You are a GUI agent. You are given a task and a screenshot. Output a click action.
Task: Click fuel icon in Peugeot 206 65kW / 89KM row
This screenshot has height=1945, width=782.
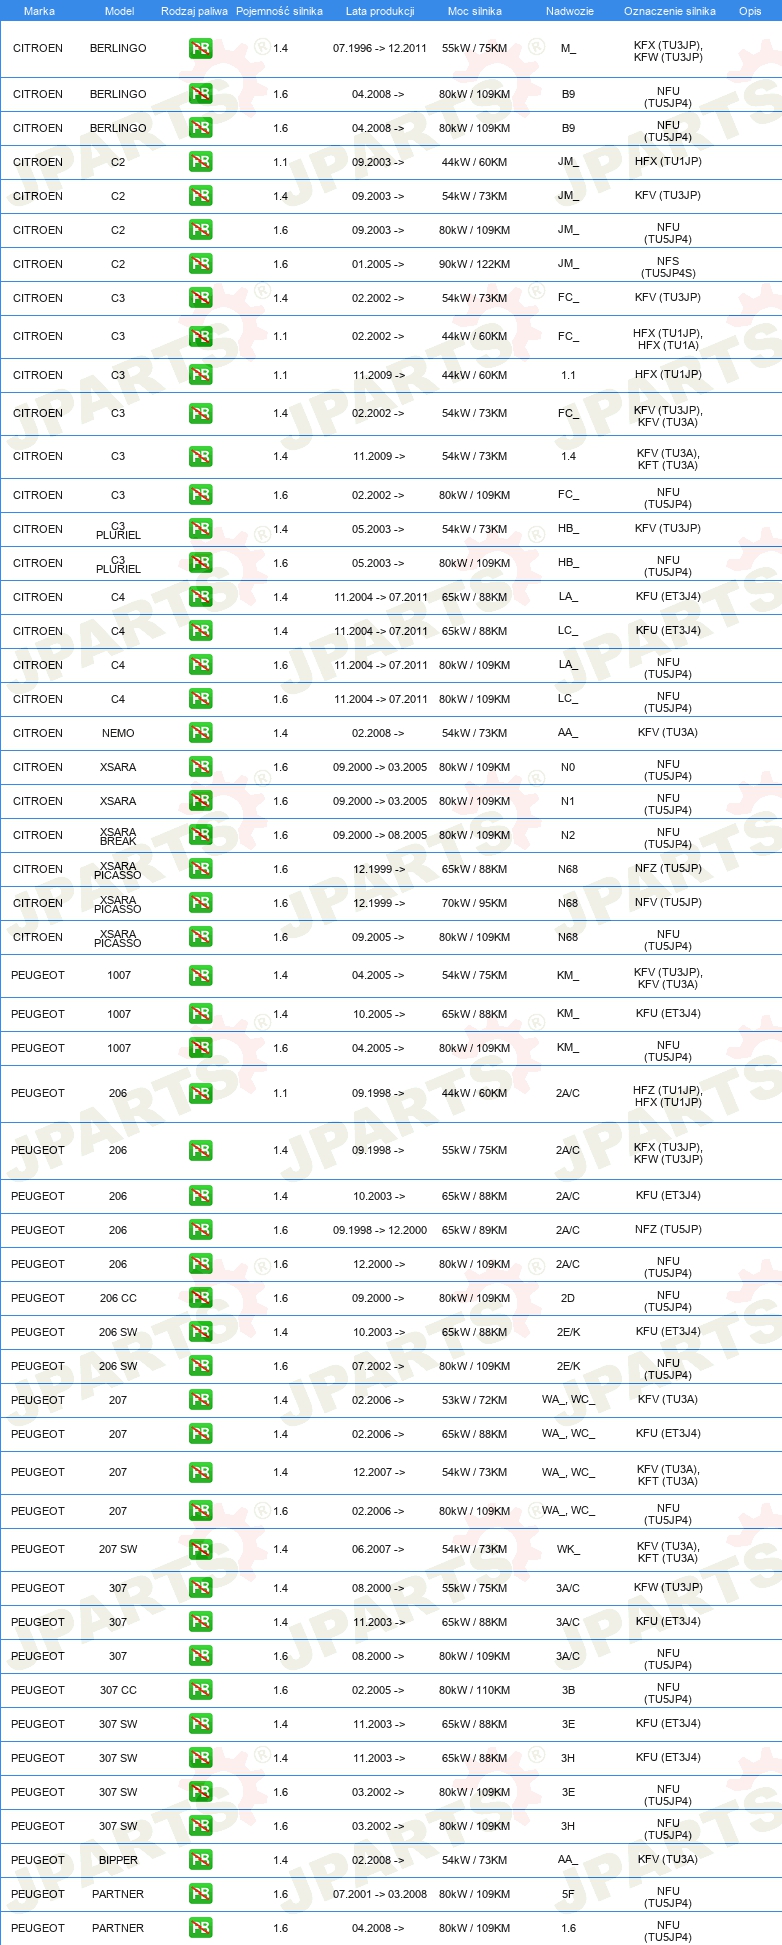200,1230
